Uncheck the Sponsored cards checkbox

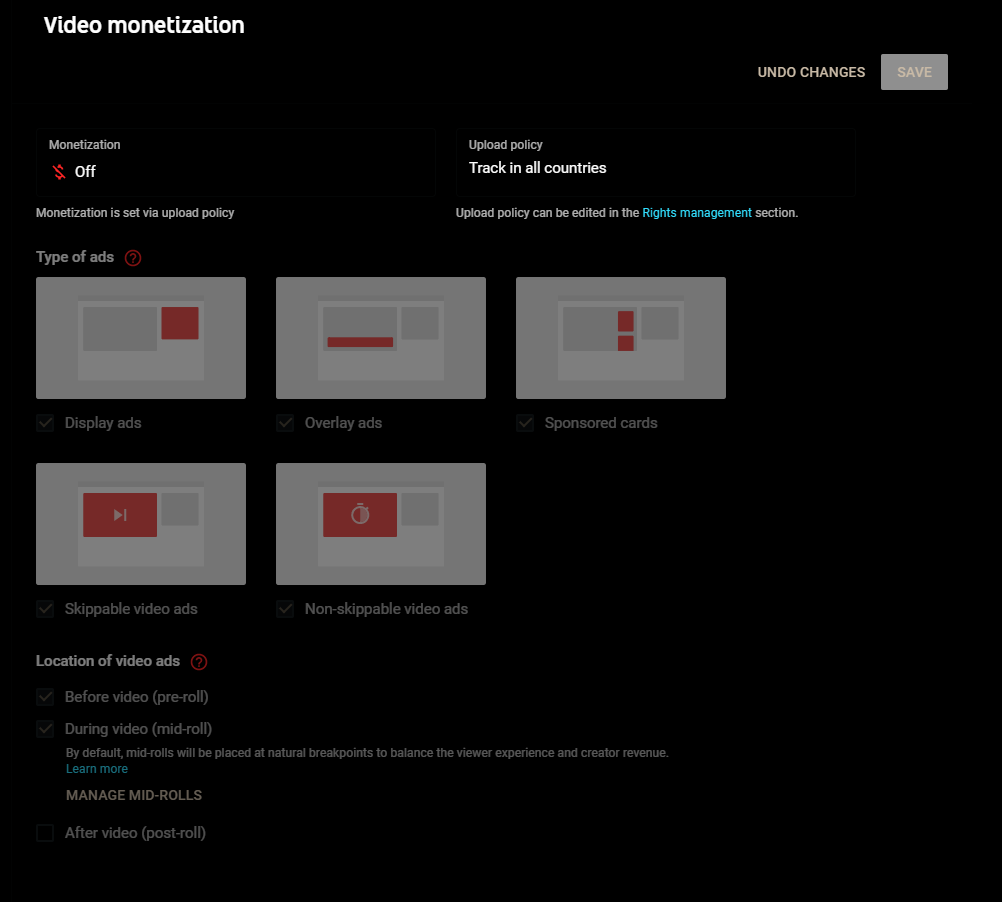[525, 423]
